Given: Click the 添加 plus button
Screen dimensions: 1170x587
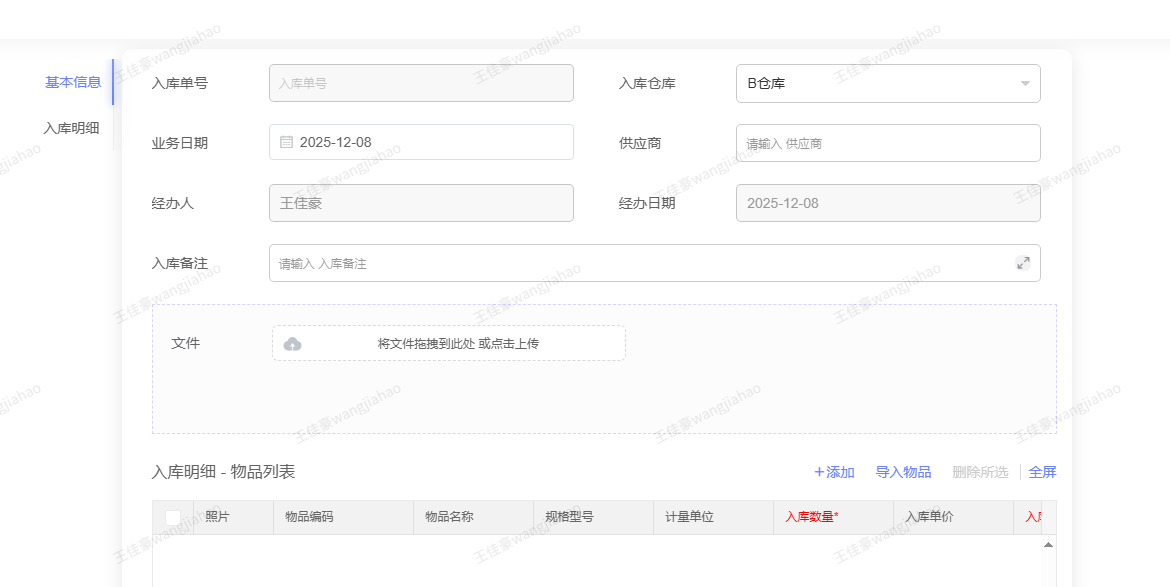Looking at the screenshot, I should pyautogui.click(x=834, y=472).
